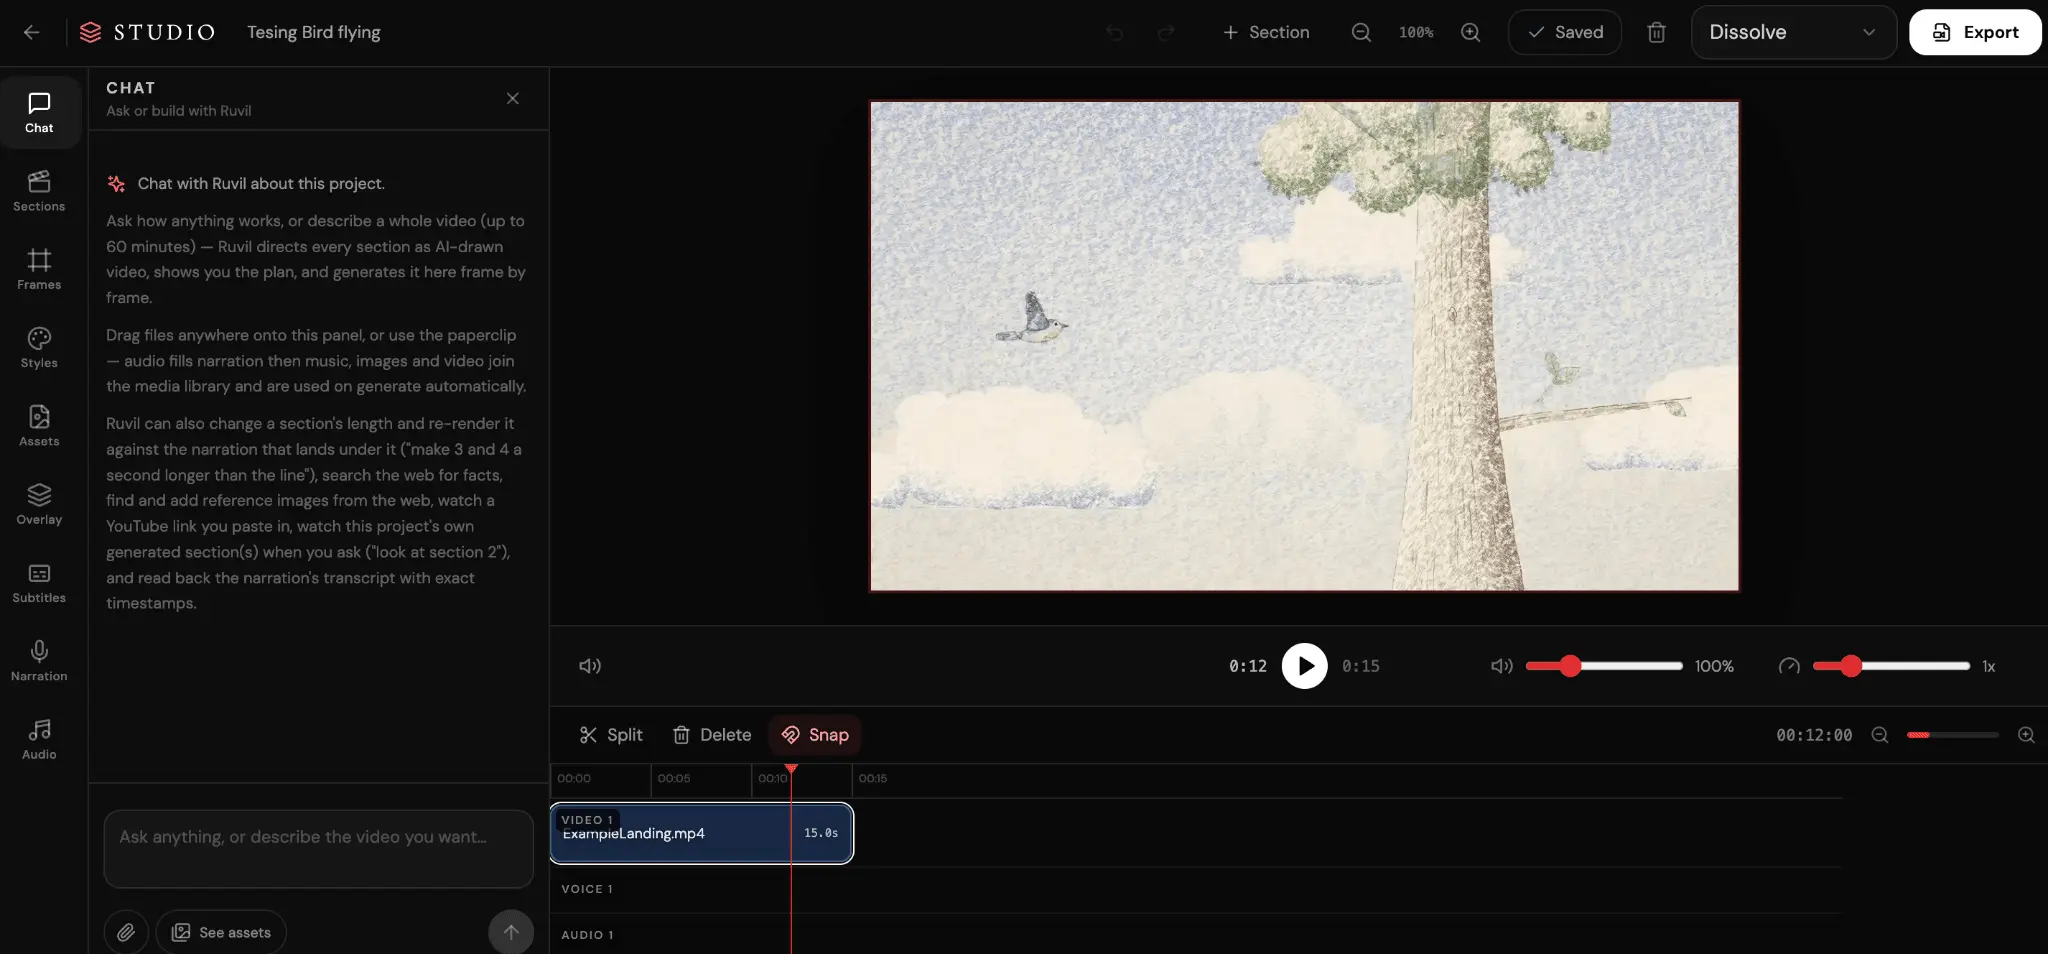Click the project title Tesing Bird flying
The image size is (2048, 954).
coord(314,32)
